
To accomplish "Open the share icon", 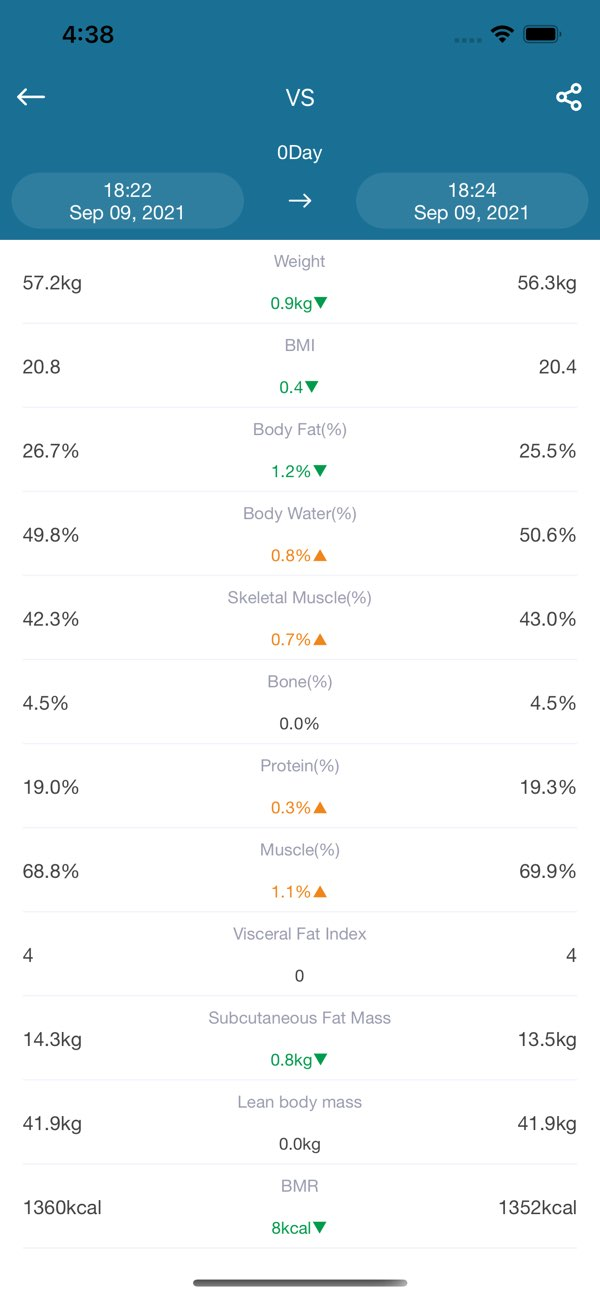I will (x=569, y=97).
